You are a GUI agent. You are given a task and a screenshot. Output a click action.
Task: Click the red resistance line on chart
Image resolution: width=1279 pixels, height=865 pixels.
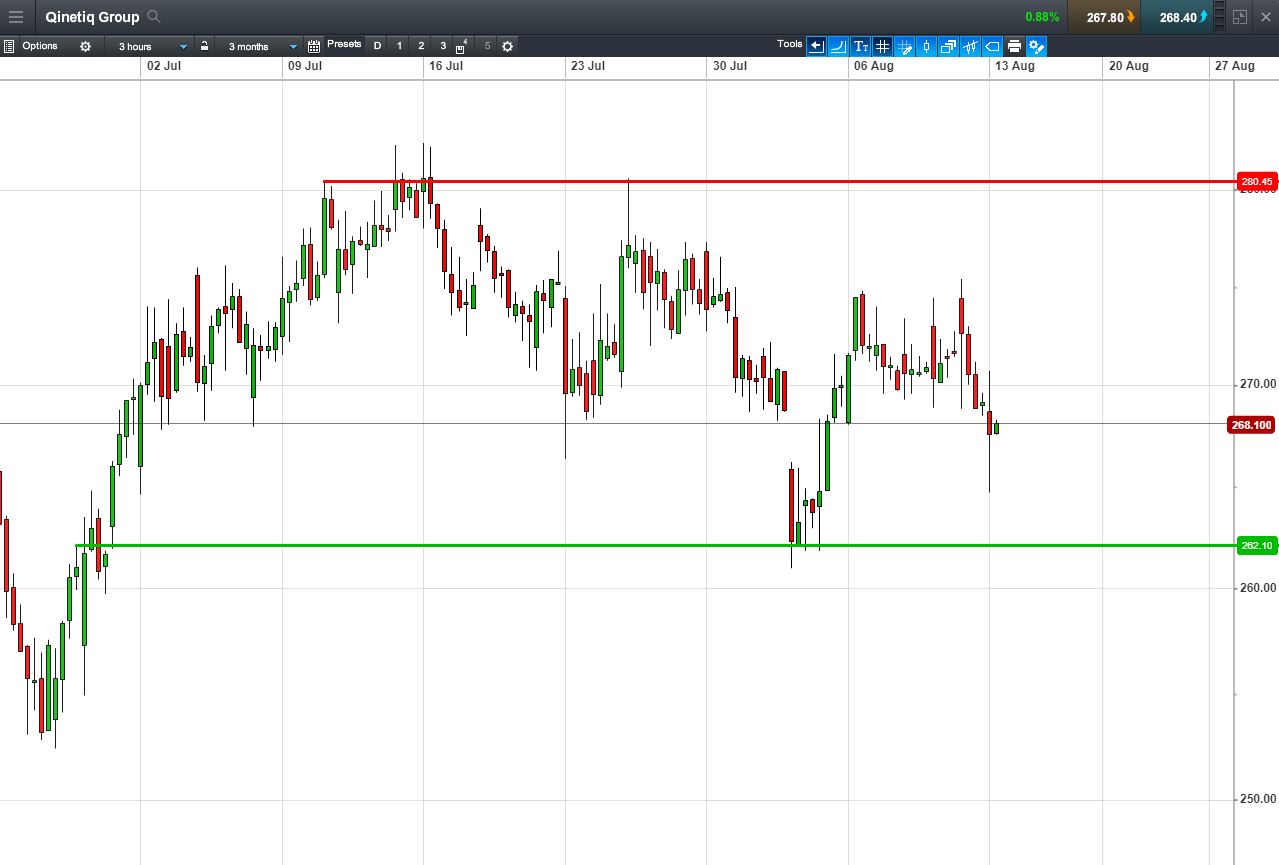pyautogui.click(x=780, y=182)
